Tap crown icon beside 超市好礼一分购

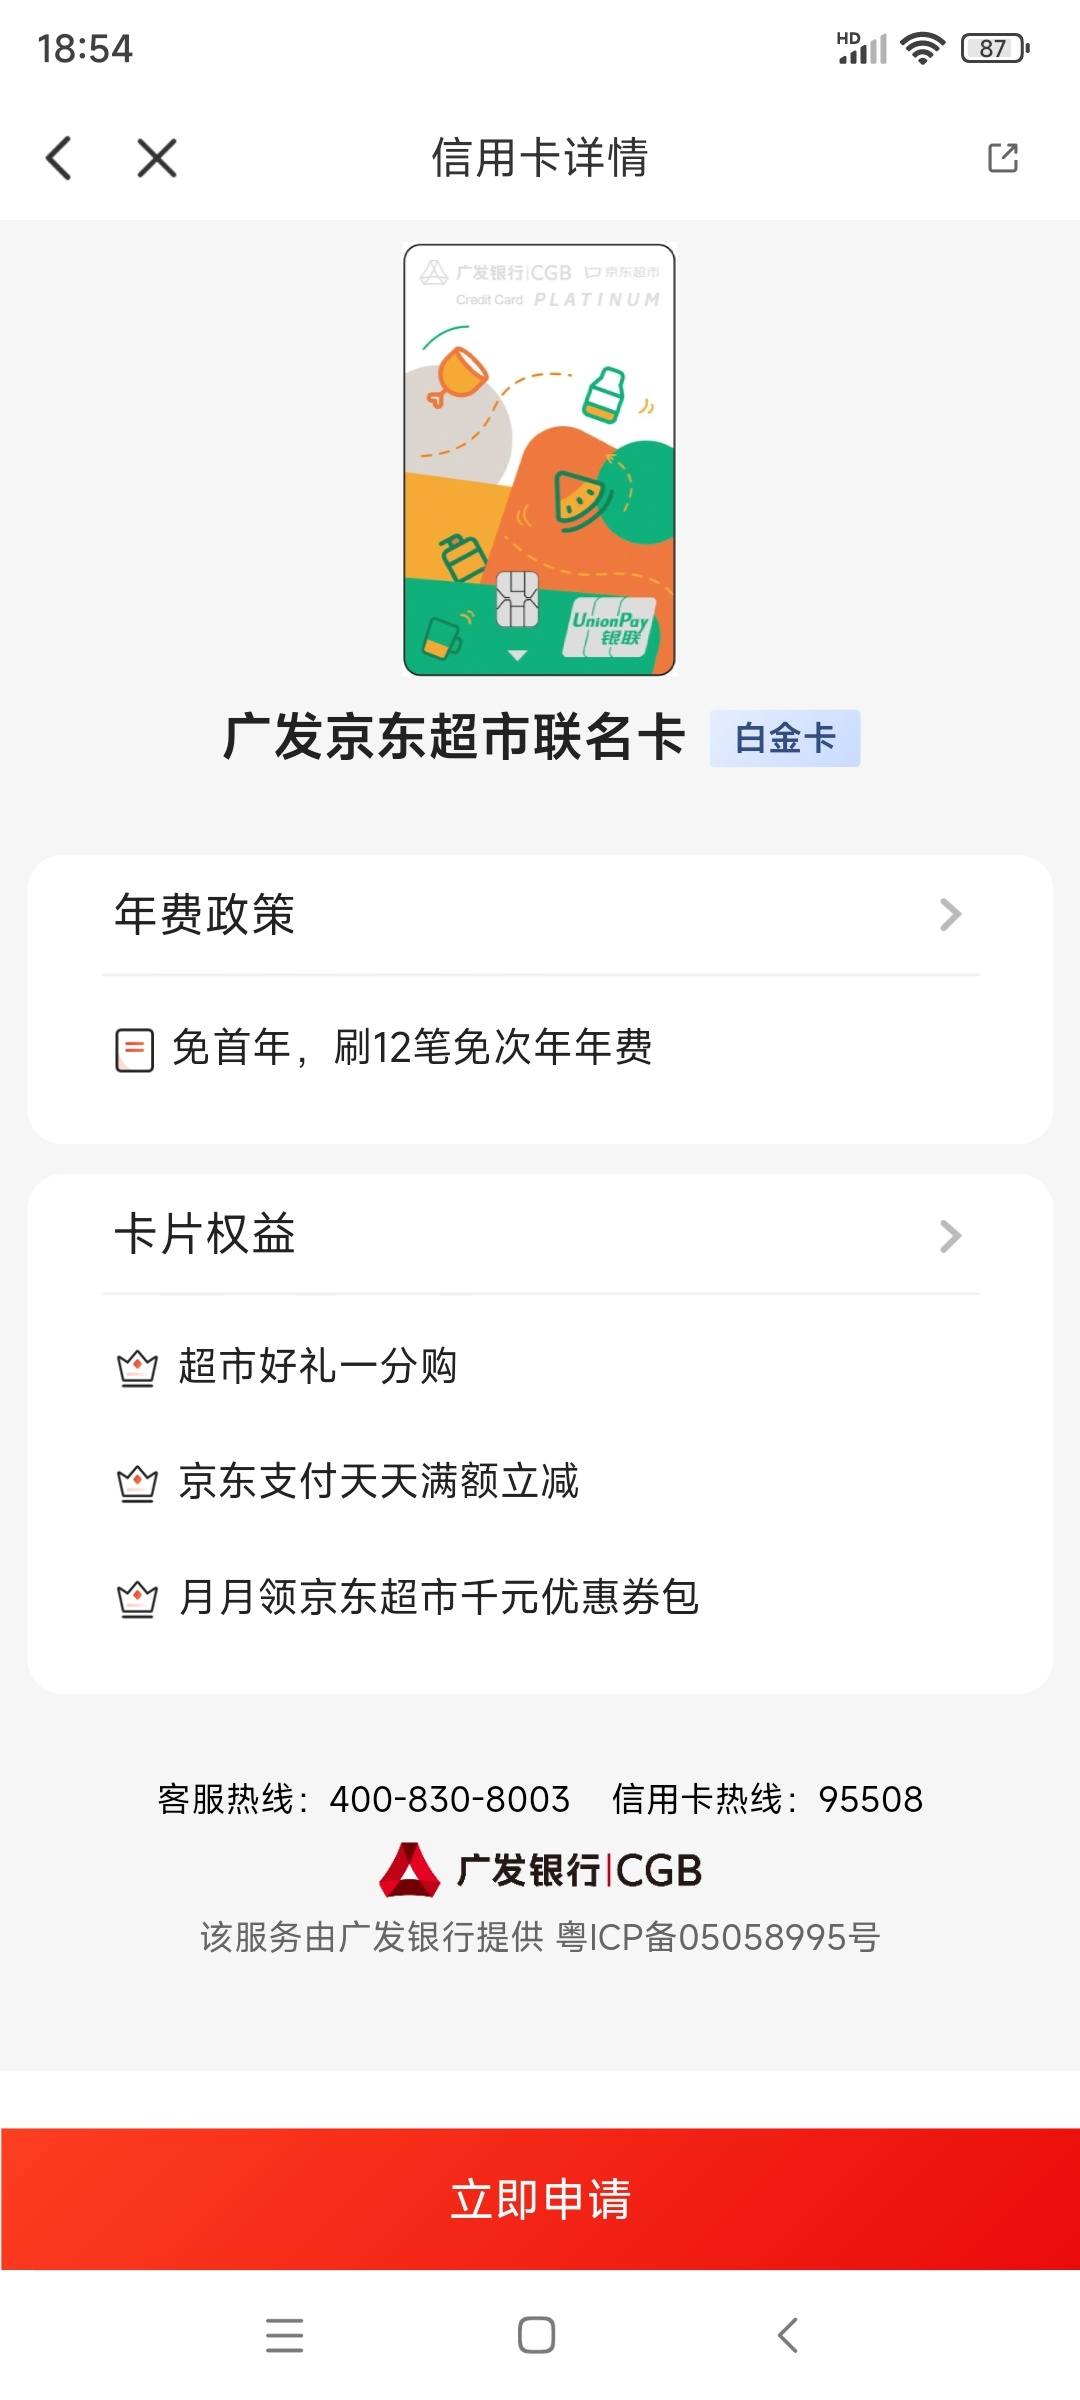click(137, 1368)
